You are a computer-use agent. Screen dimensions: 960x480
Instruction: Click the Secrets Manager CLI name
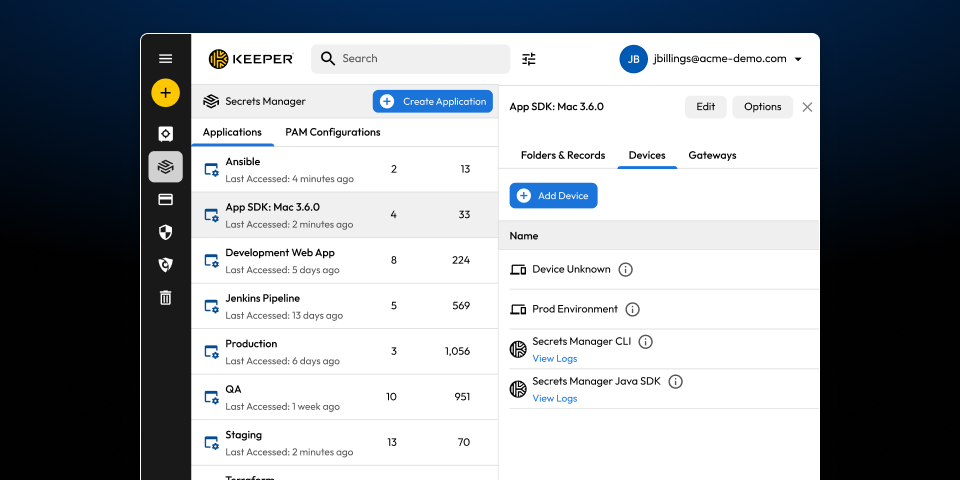pyautogui.click(x=582, y=342)
